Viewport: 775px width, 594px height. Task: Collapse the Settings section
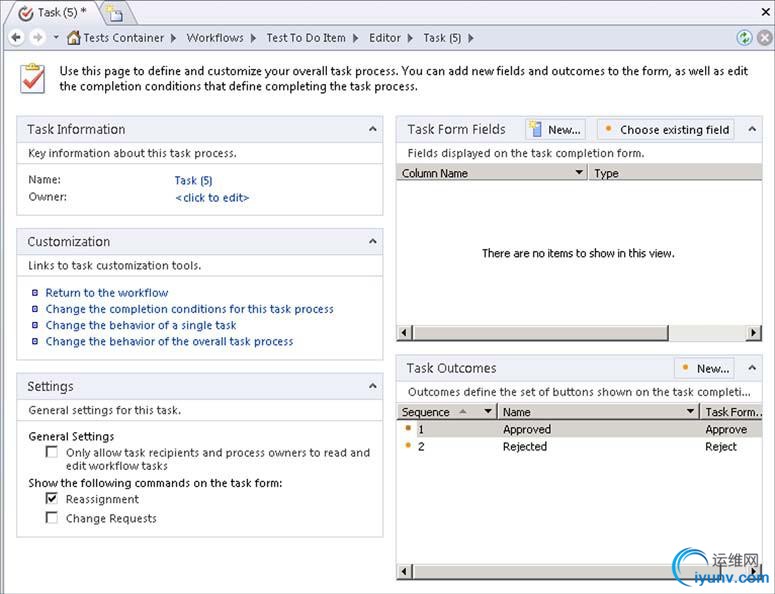(372, 386)
